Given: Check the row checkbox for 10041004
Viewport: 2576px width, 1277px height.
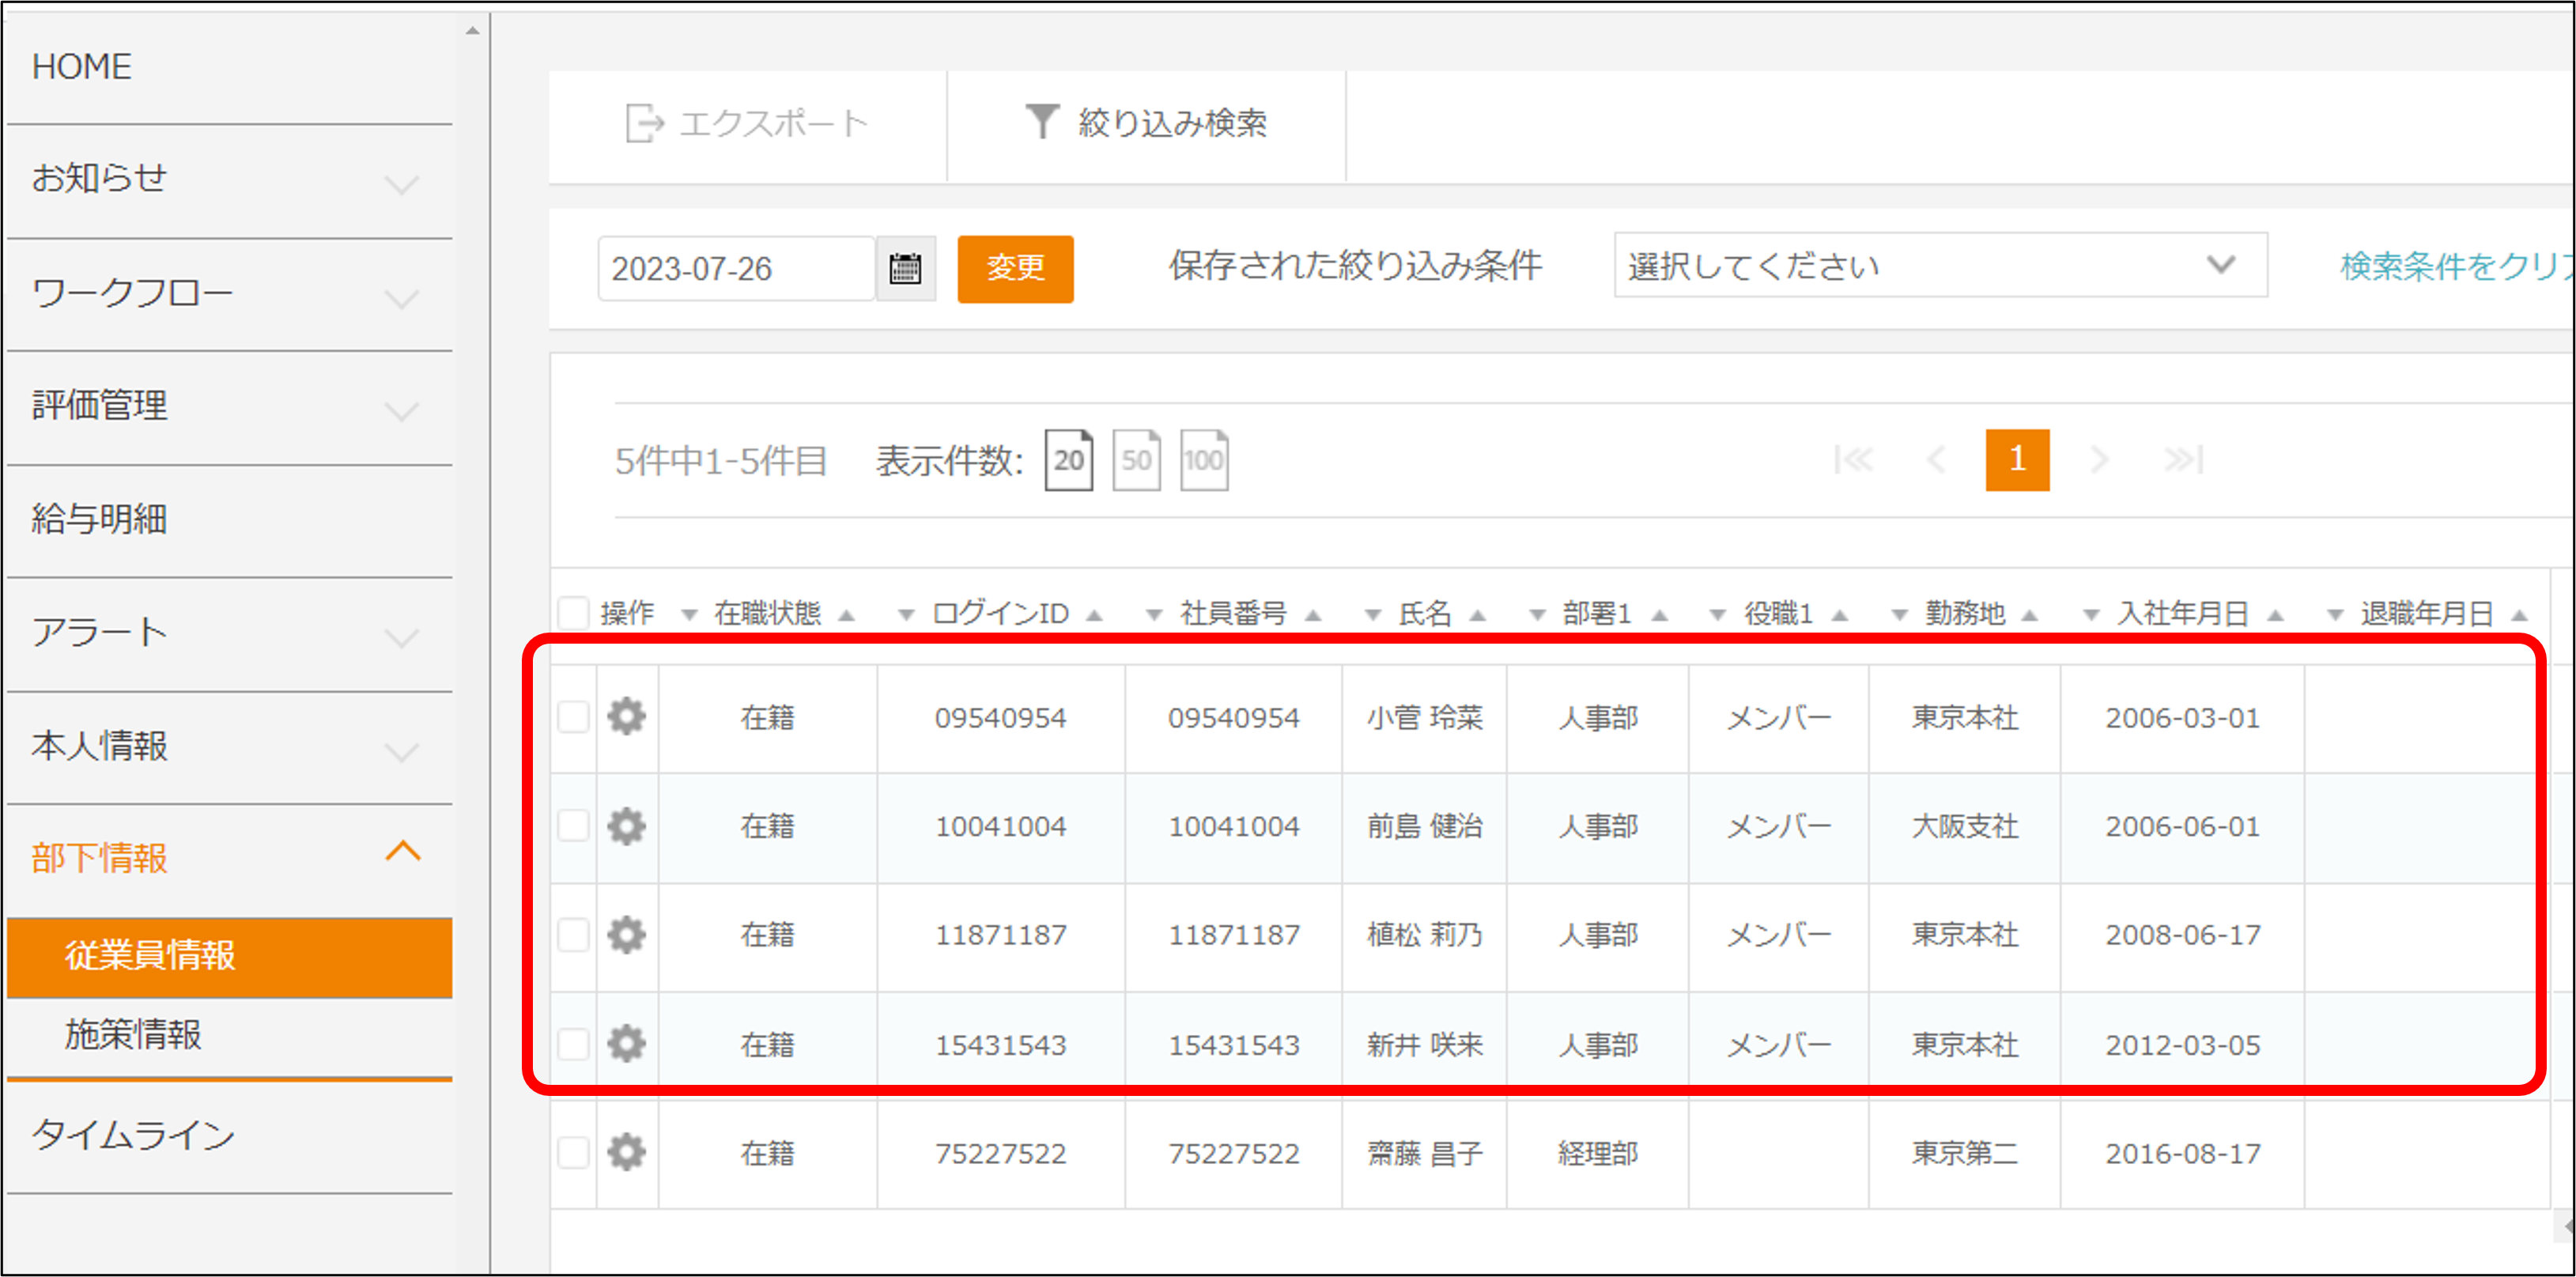Looking at the screenshot, I should [573, 826].
